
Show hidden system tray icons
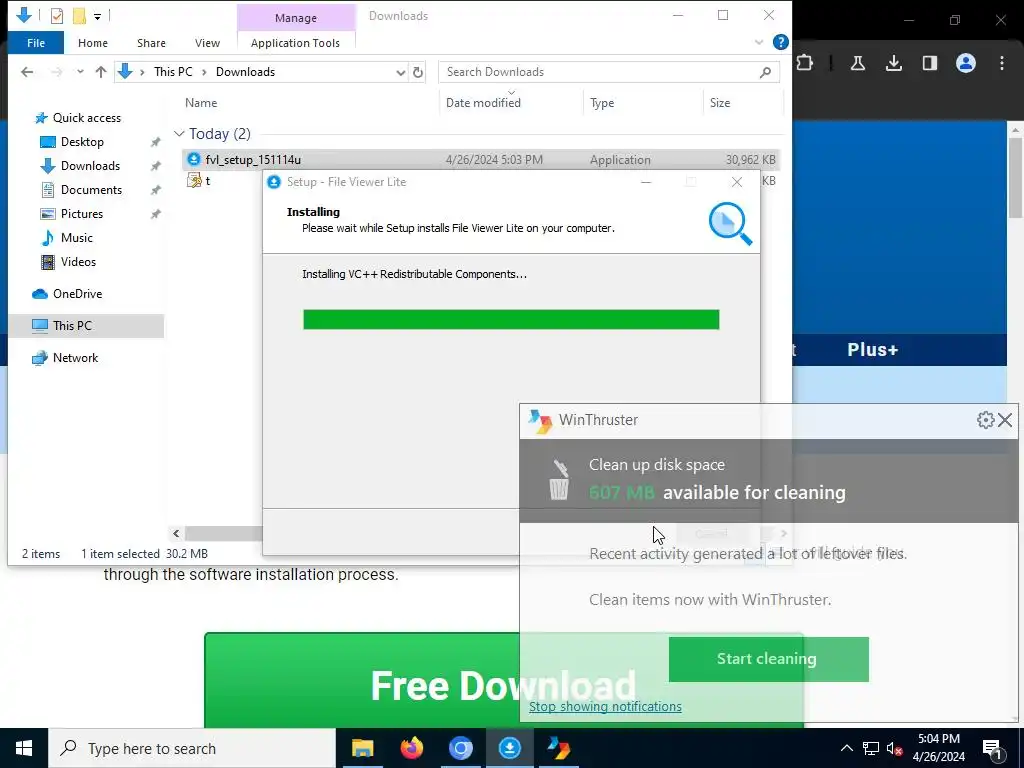coord(846,748)
